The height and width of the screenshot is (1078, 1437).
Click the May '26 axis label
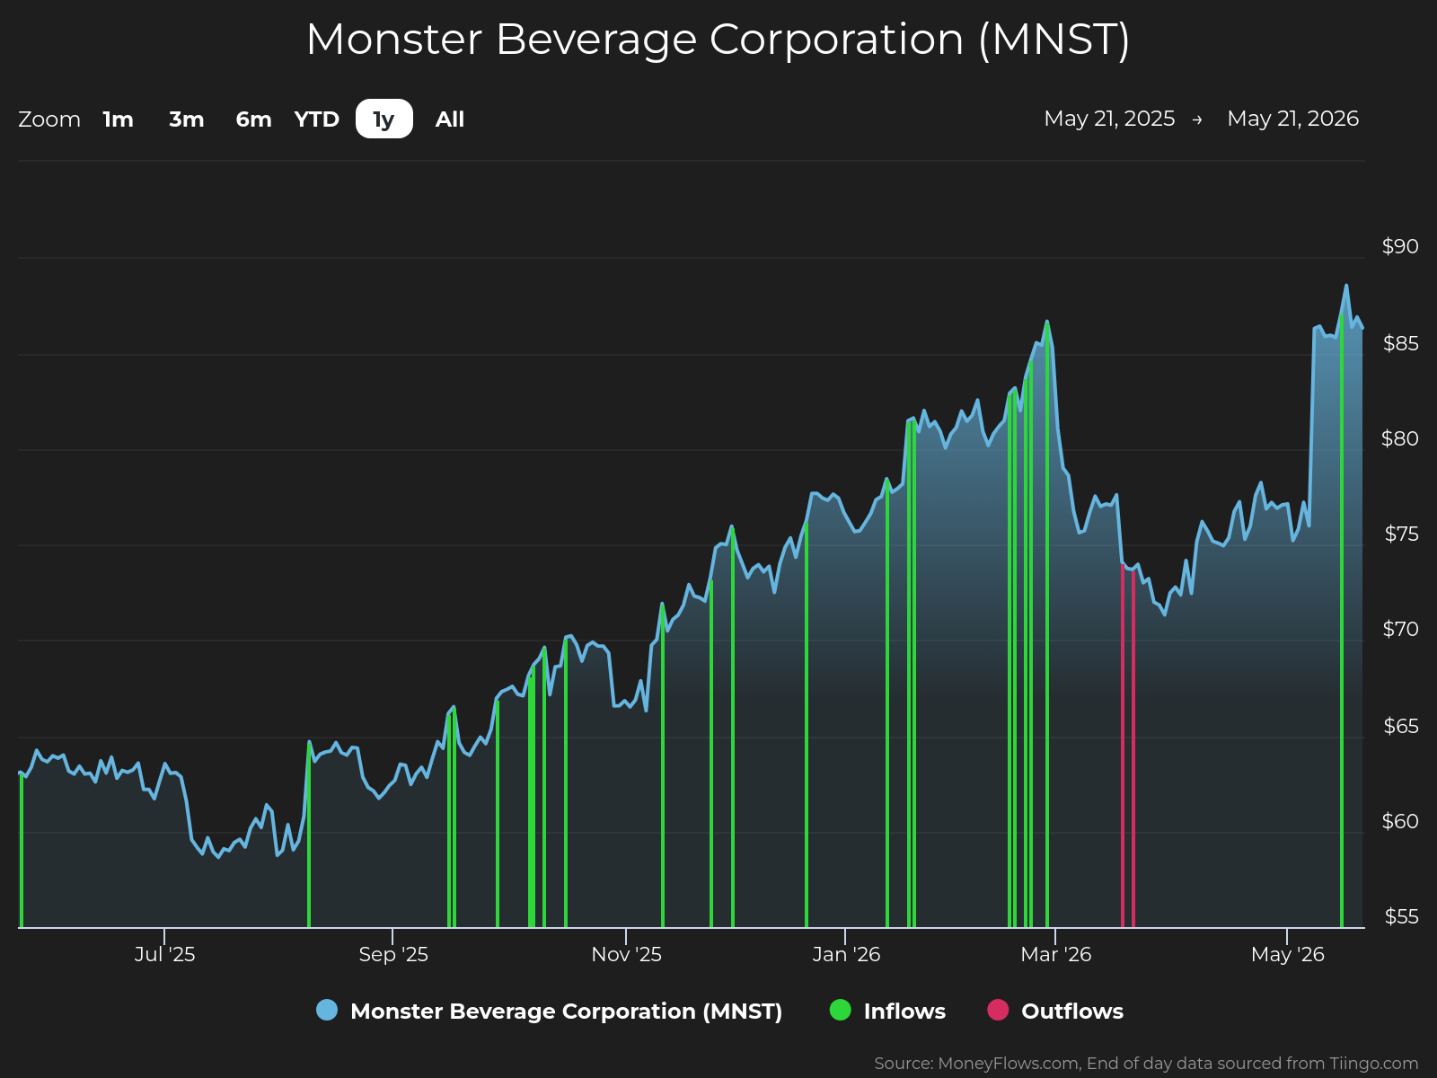tap(1288, 954)
